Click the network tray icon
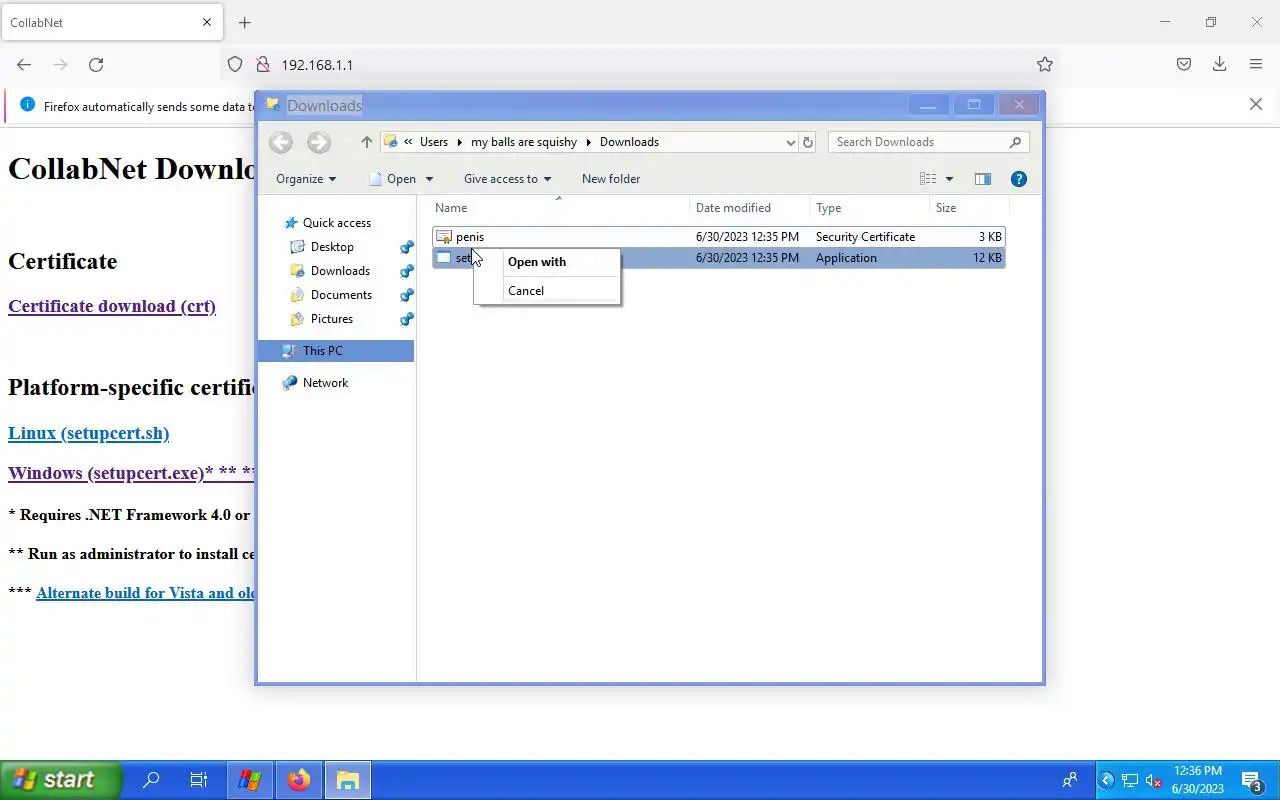Viewport: 1280px width, 800px height. (x=1130, y=781)
